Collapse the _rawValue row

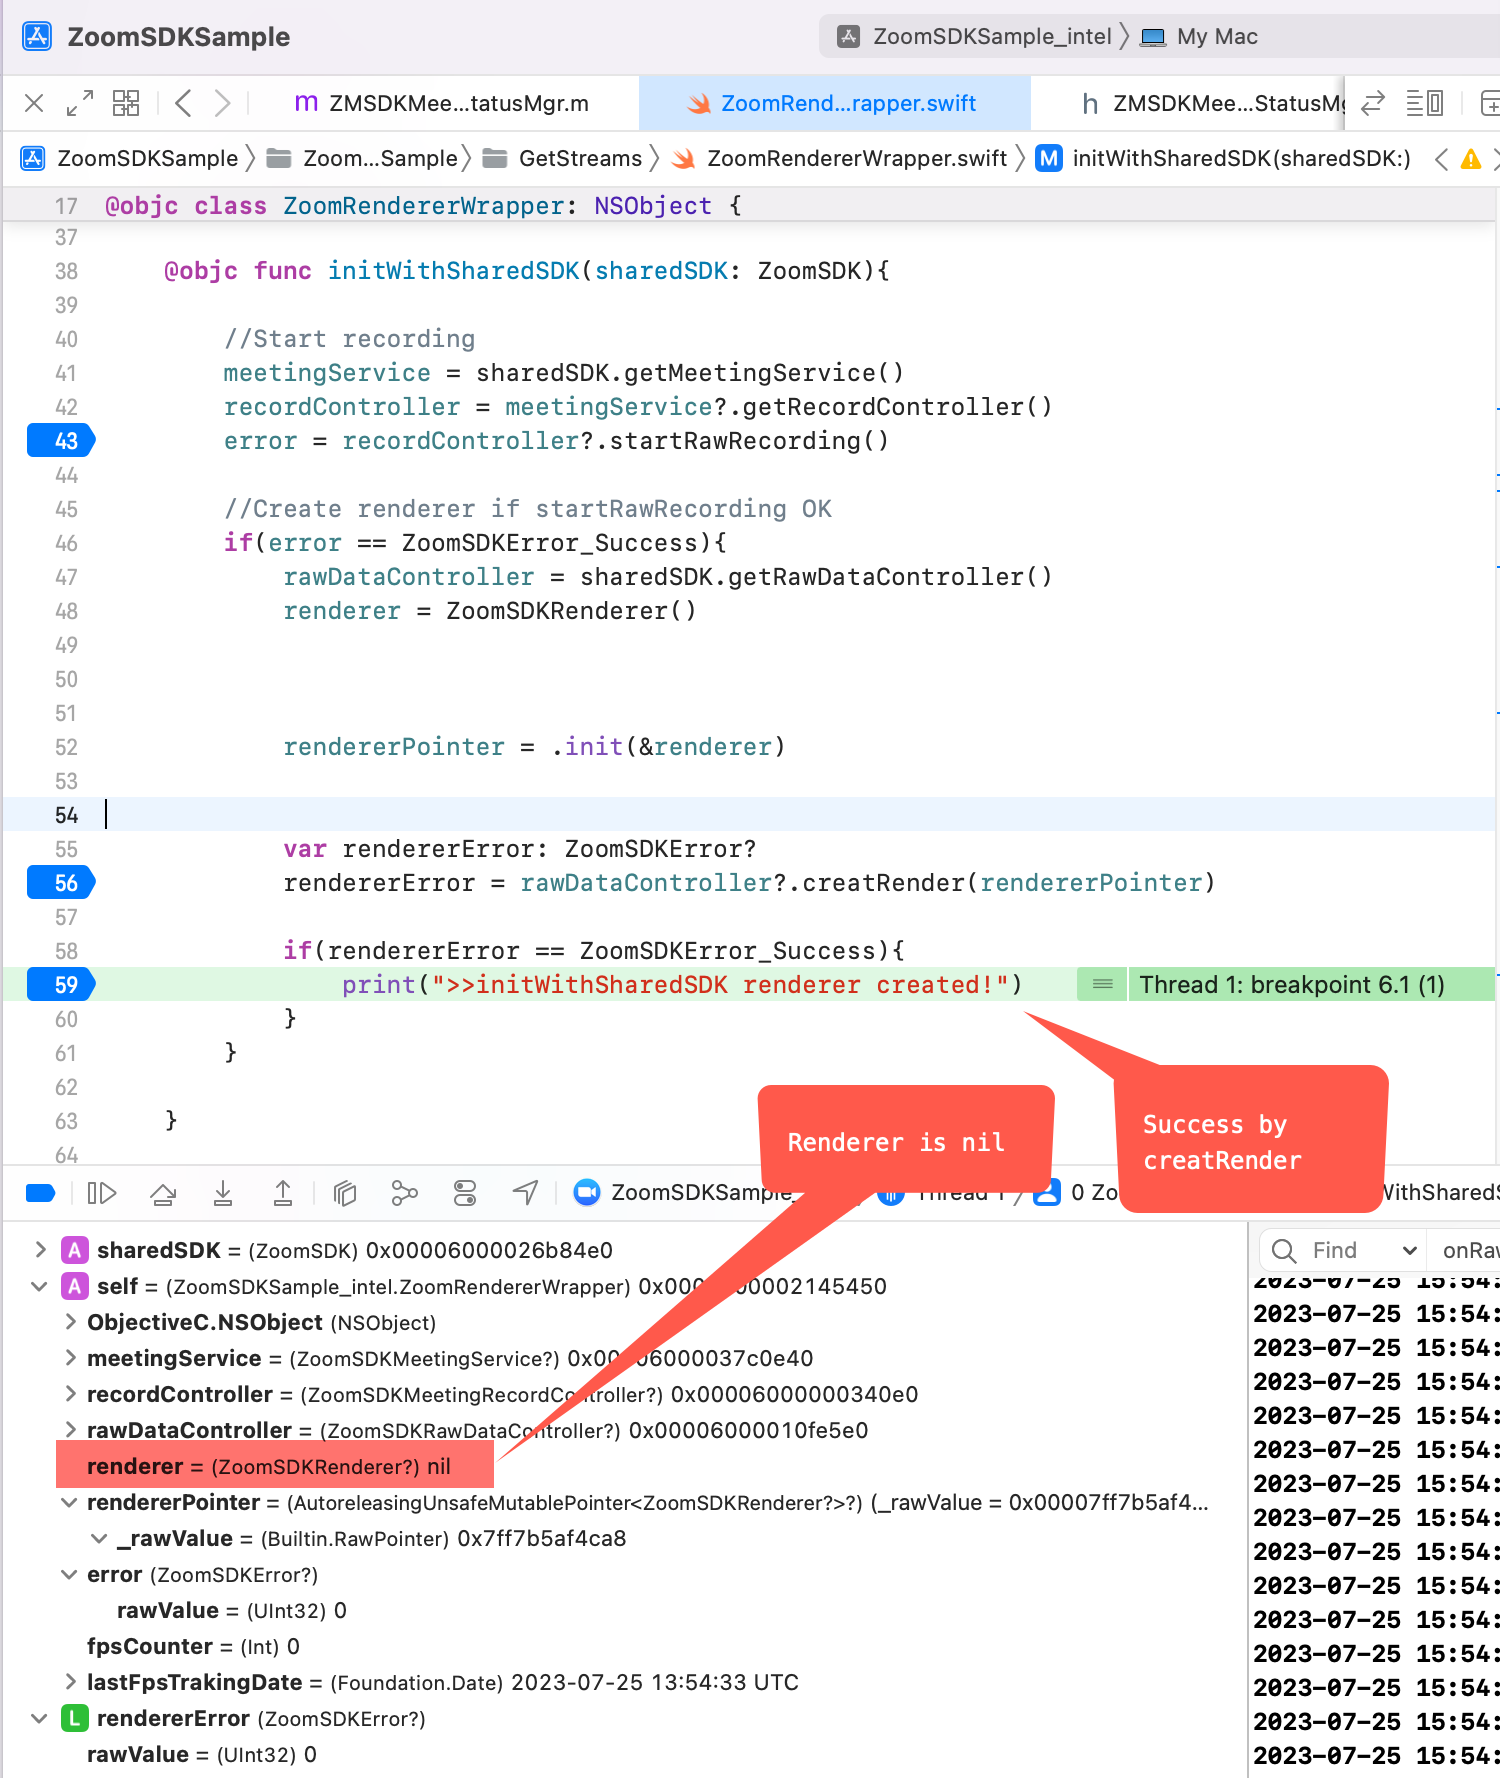pyautogui.click(x=100, y=1538)
